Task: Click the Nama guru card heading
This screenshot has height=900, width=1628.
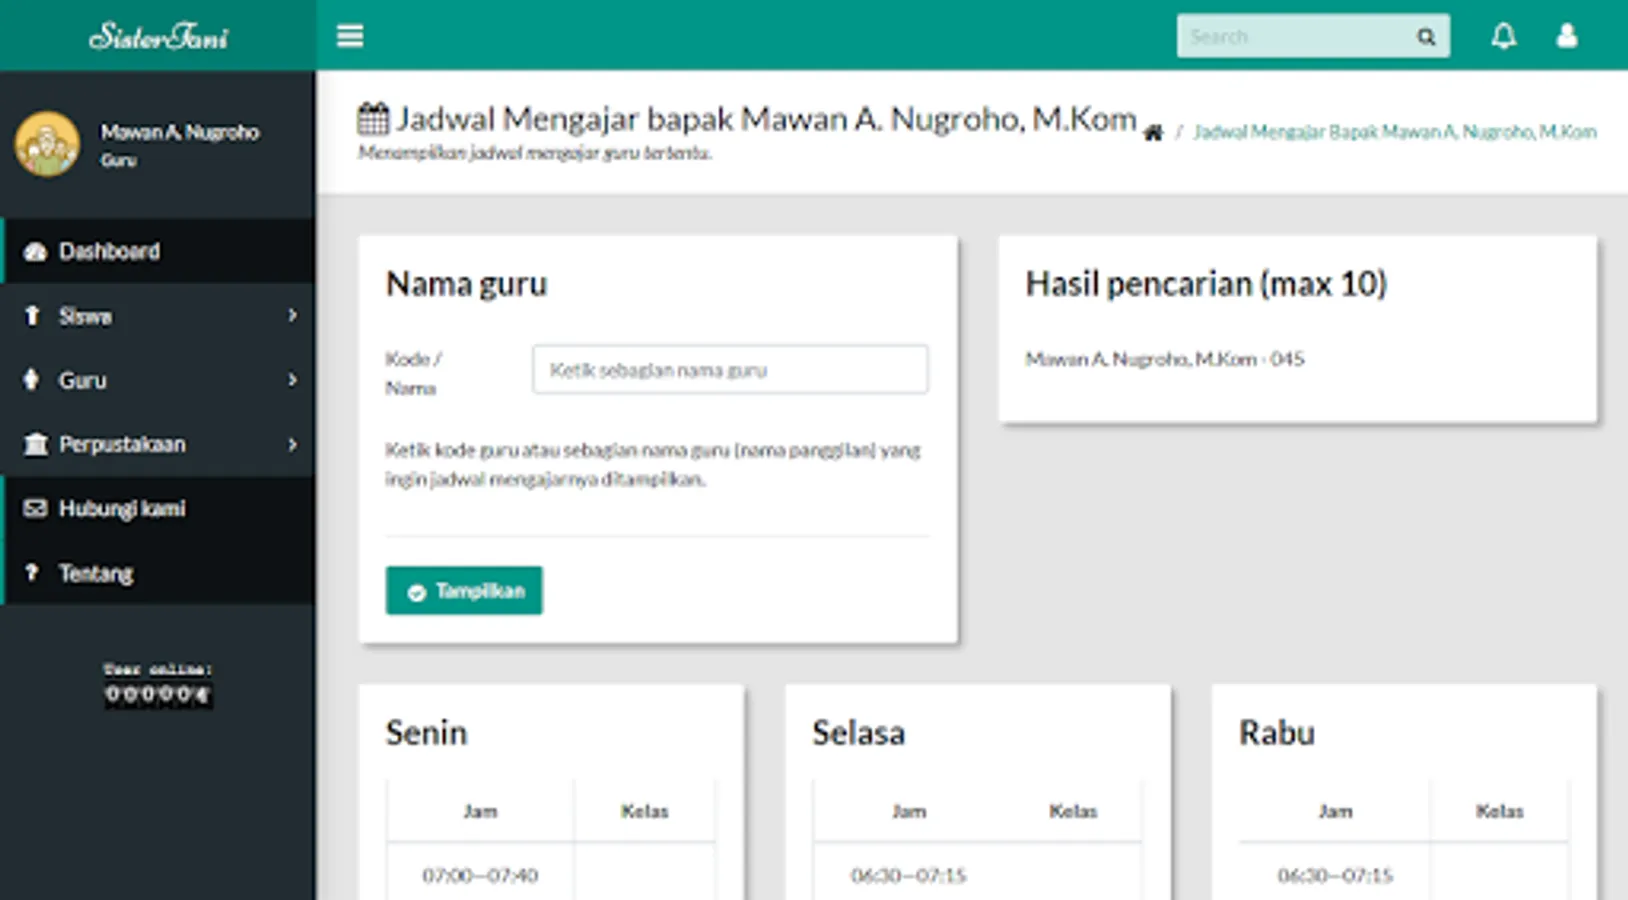Action: tap(467, 284)
